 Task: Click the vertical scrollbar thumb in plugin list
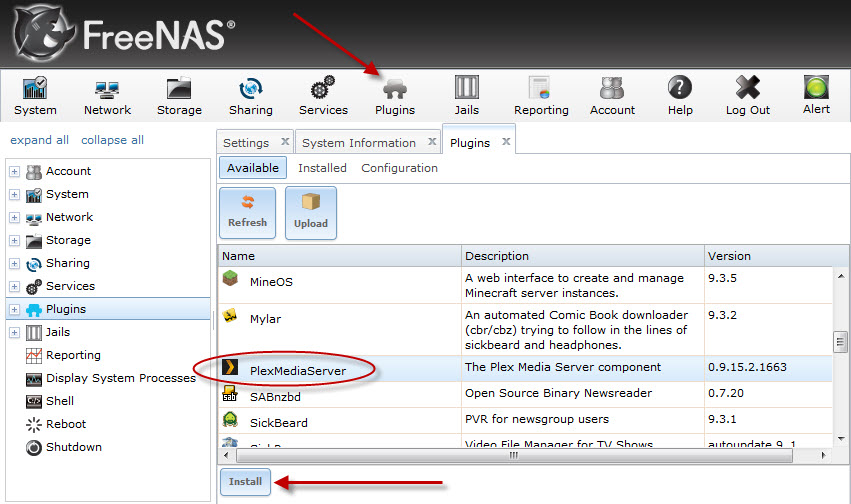point(840,342)
